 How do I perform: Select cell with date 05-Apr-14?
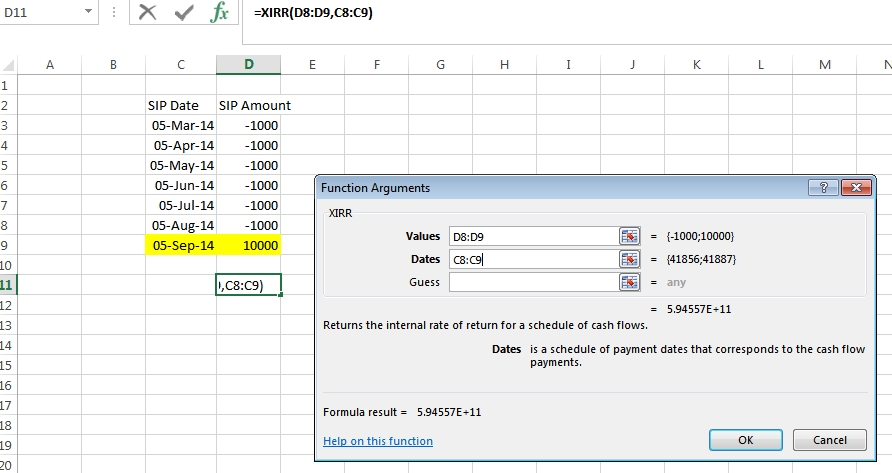[181, 145]
